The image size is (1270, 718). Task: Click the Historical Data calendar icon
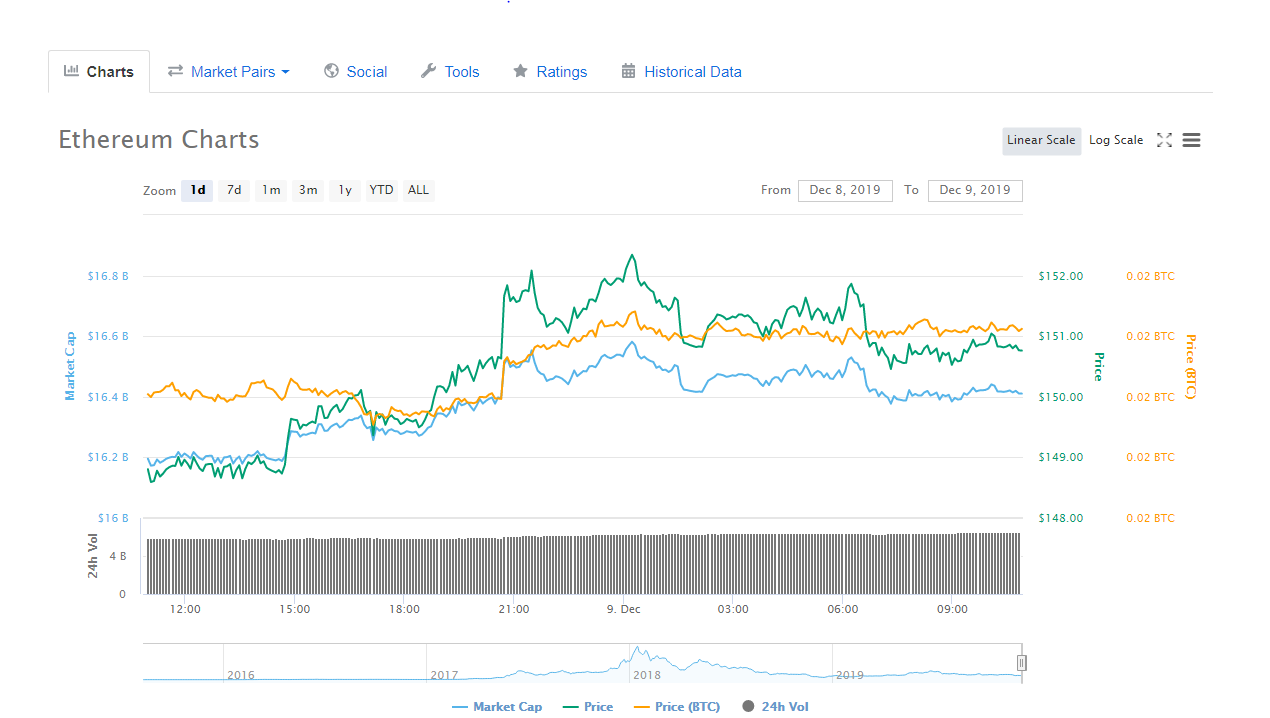tap(628, 71)
